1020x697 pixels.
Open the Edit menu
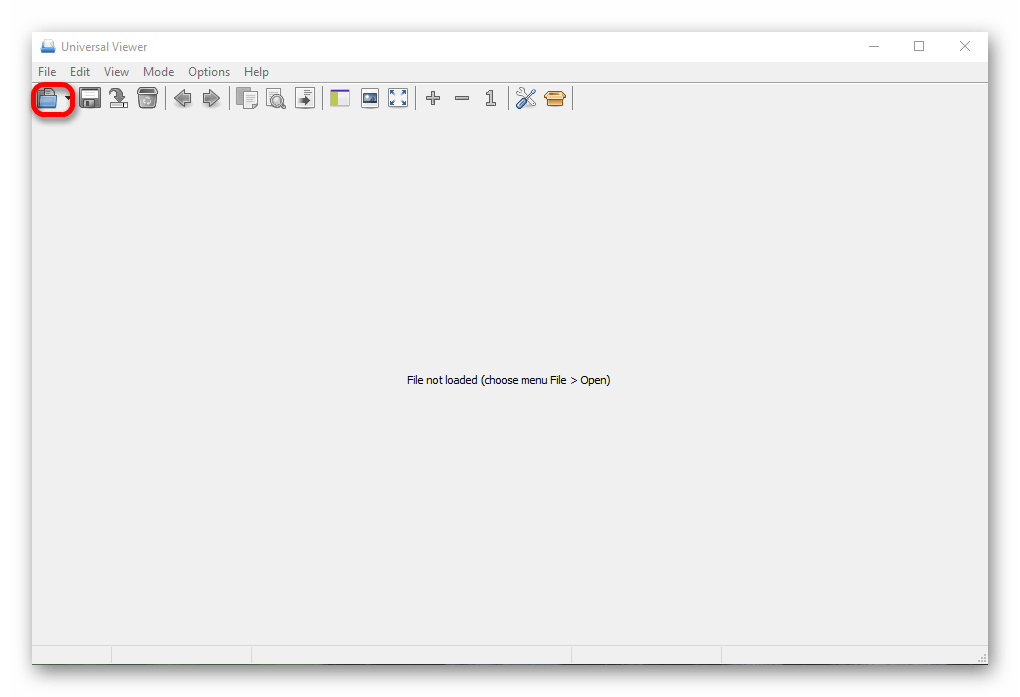click(x=80, y=72)
